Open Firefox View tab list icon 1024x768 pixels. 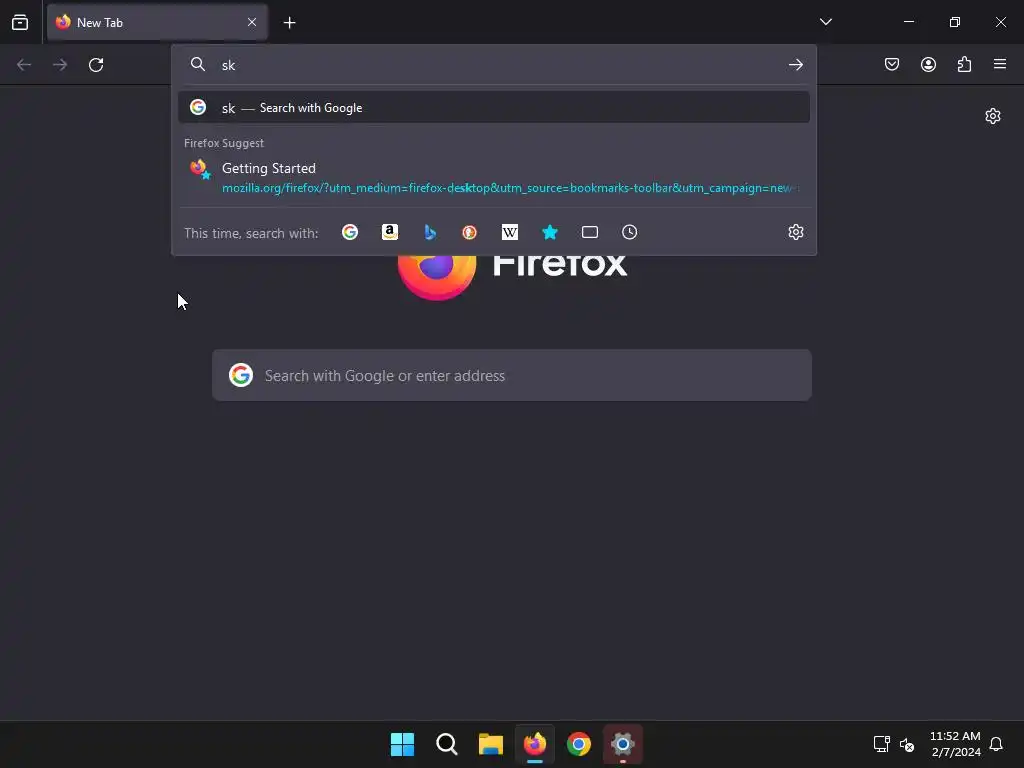click(x=20, y=22)
